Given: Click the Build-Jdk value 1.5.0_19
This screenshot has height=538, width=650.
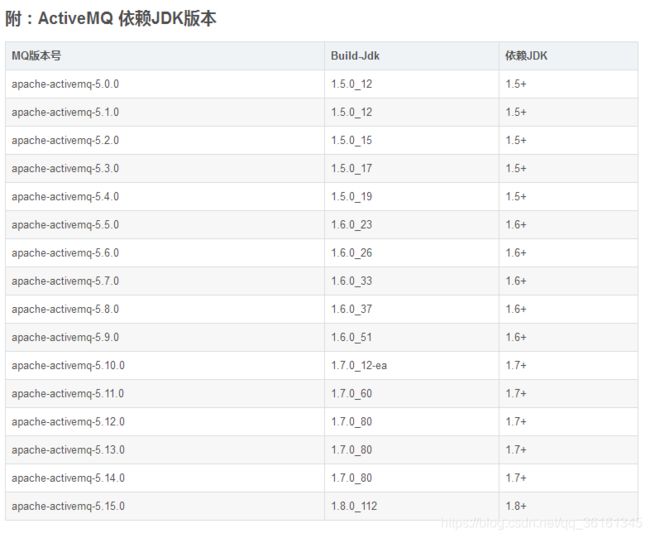Looking at the screenshot, I should [352, 196].
